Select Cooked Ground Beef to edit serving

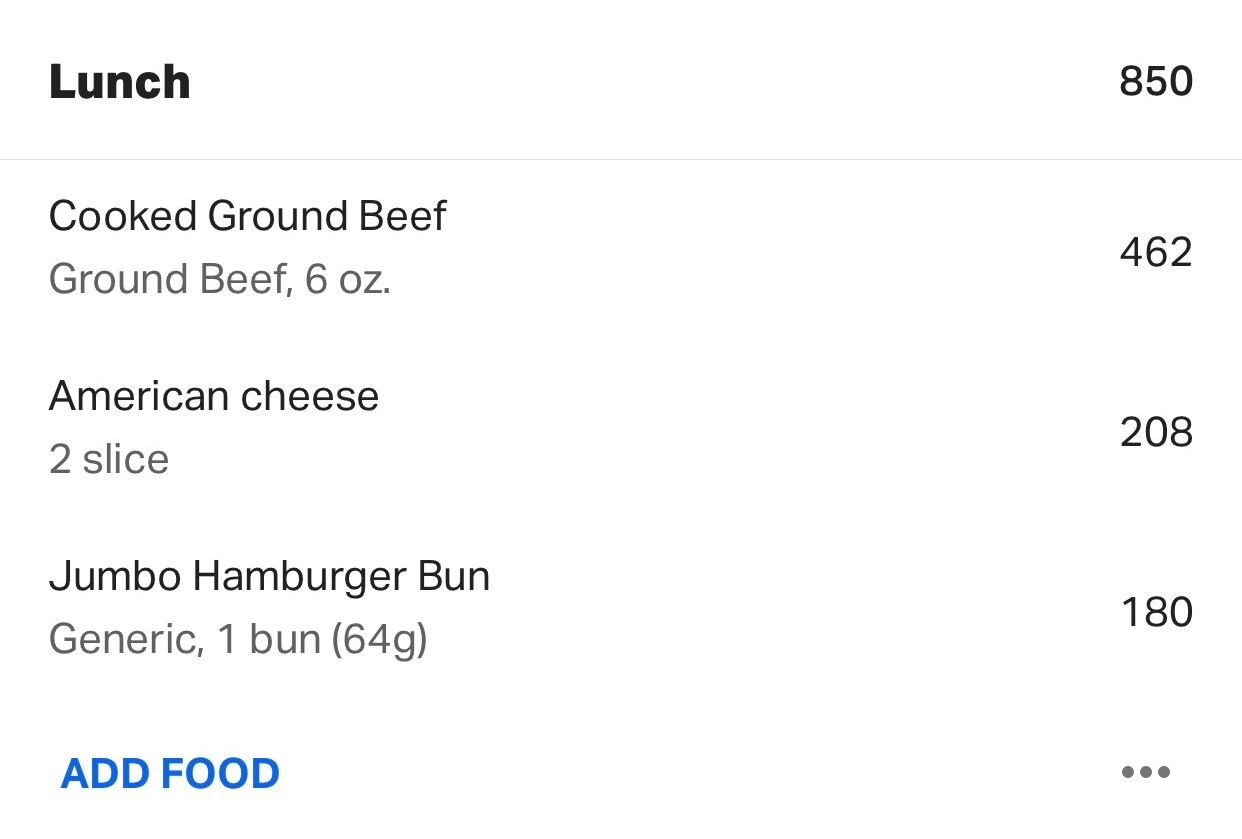click(248, 216)
